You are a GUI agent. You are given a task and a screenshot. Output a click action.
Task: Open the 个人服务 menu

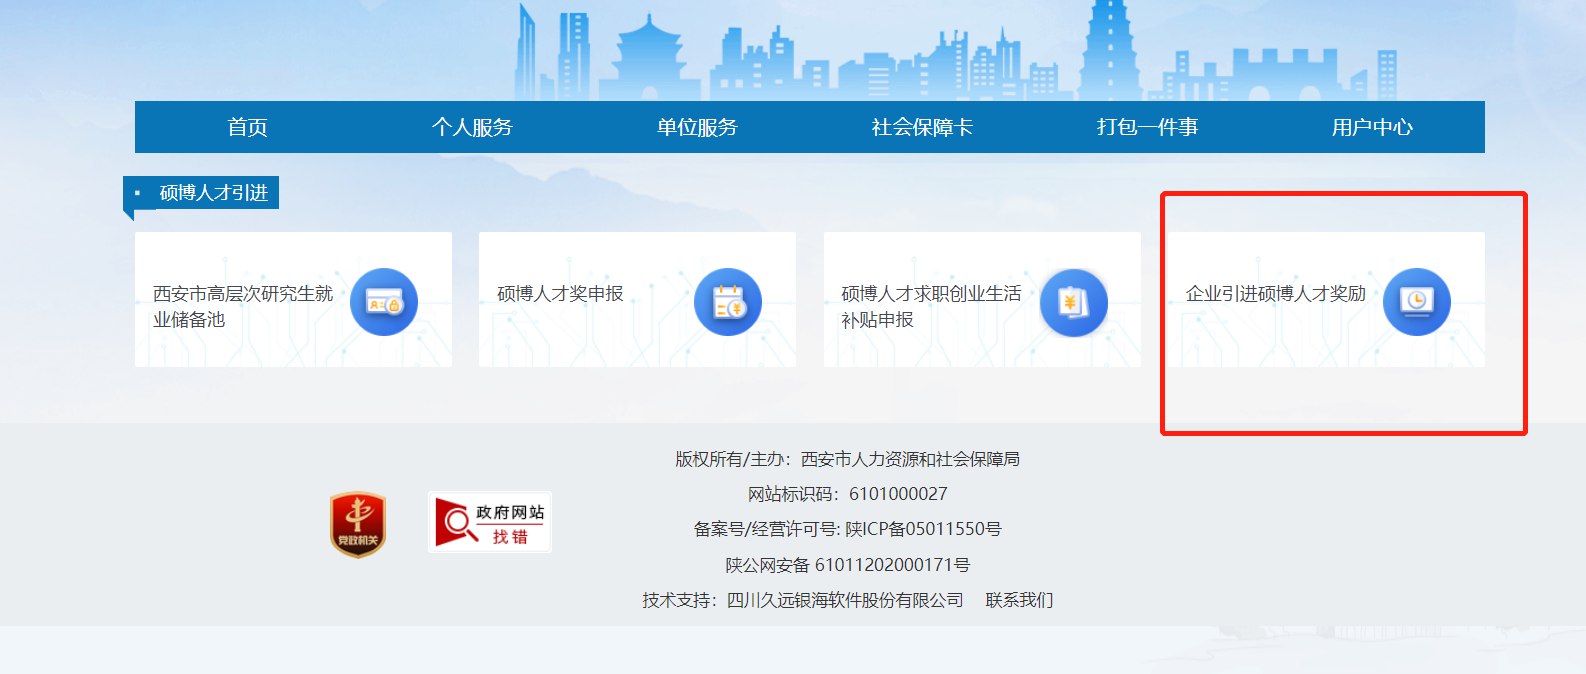(x=472, y=127)
